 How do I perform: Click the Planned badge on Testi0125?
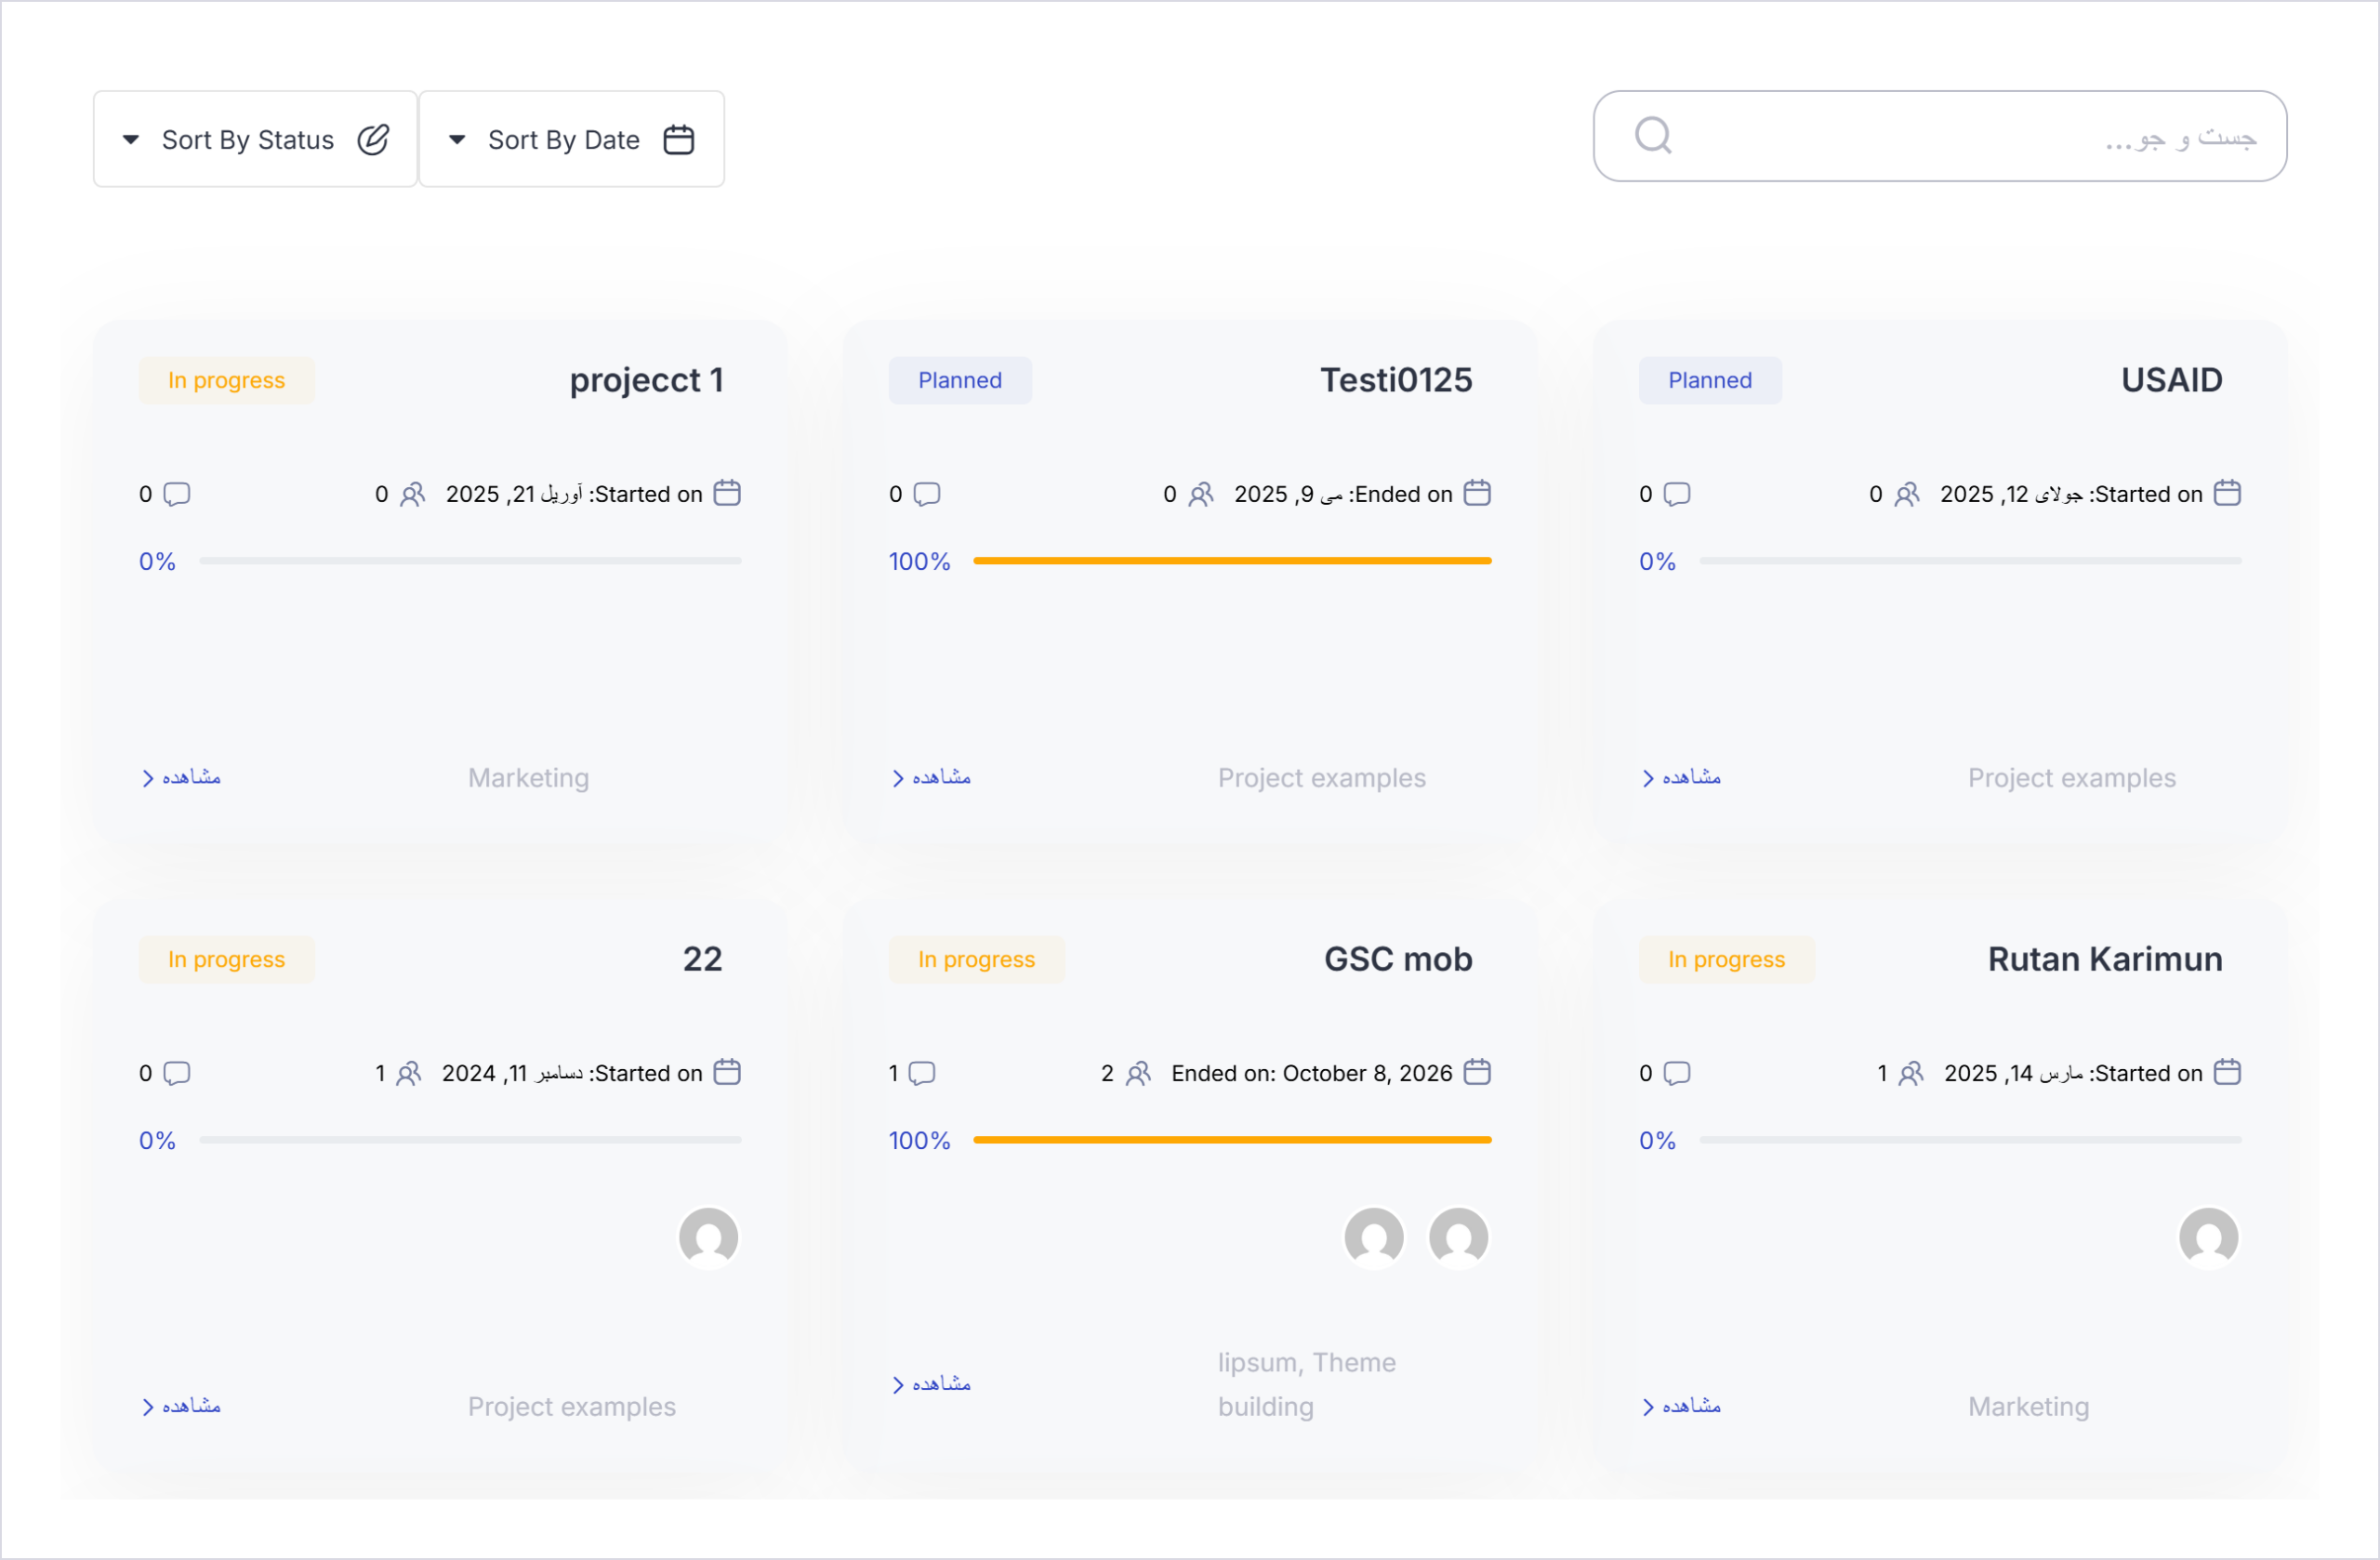click(x=960, y=380)
